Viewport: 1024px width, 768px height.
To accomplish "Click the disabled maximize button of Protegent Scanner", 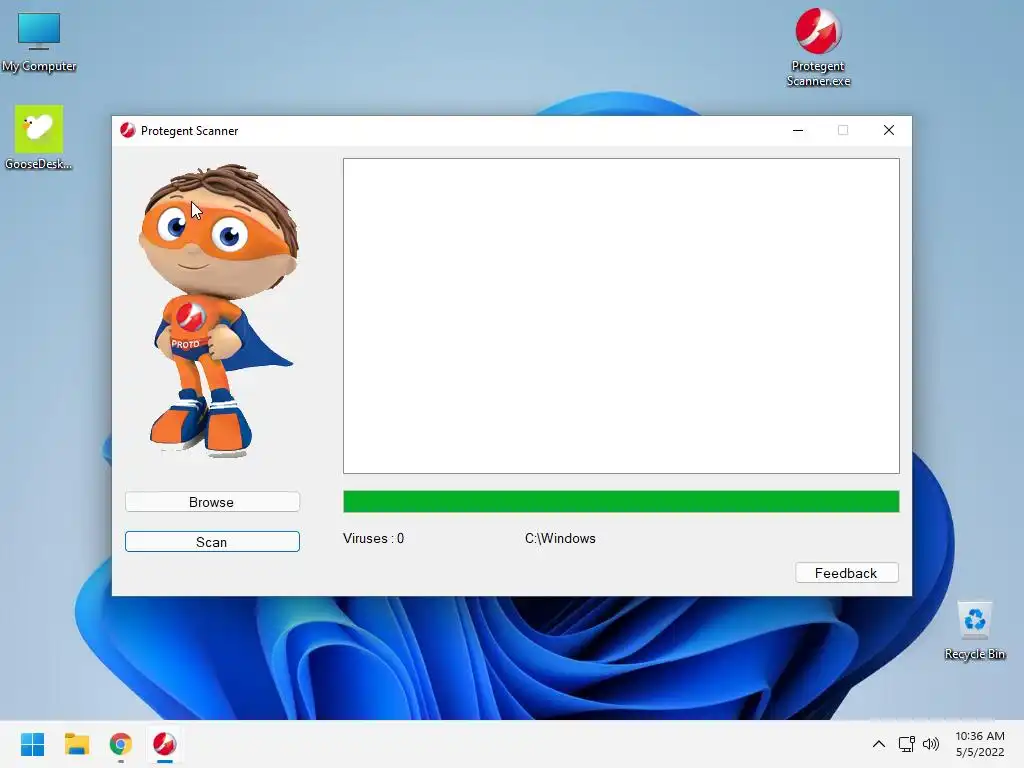I will [843, 131].
